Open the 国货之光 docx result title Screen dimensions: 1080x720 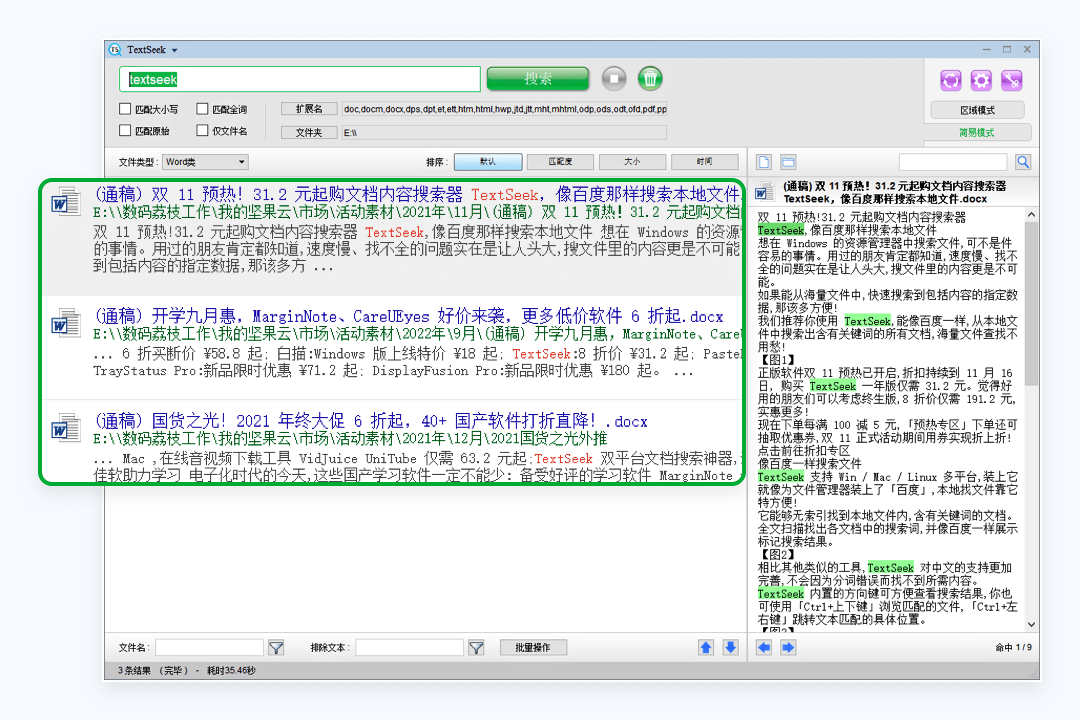(x=371, y=421)
